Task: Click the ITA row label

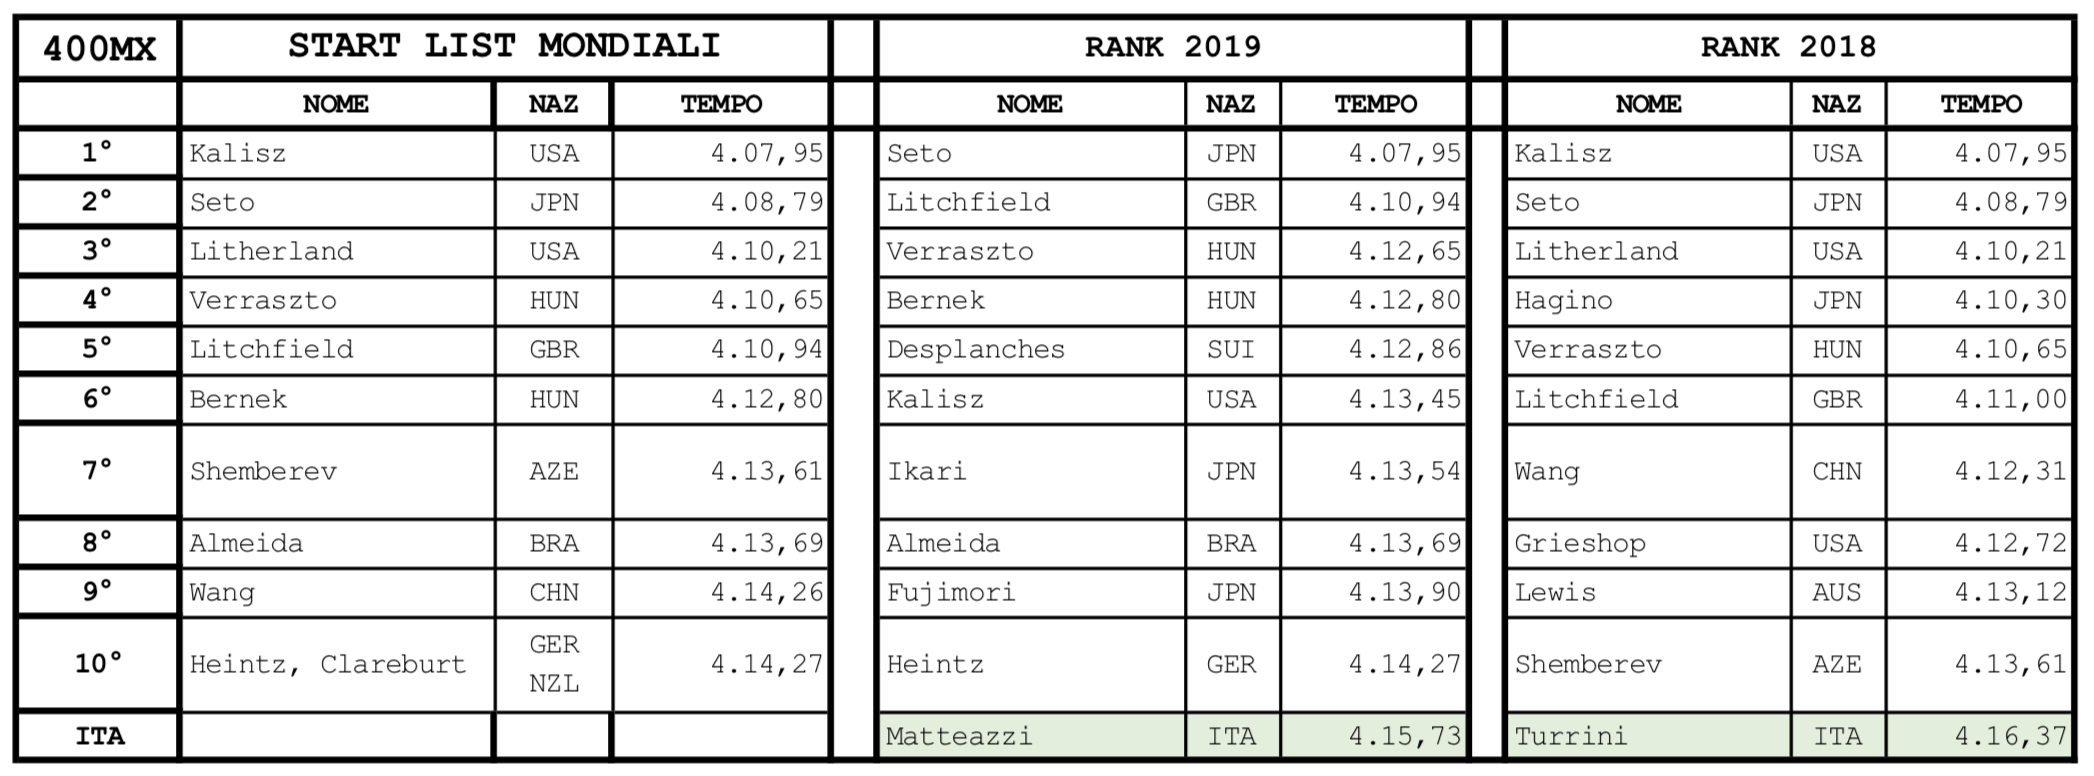Action: click(x=98, y=736)
